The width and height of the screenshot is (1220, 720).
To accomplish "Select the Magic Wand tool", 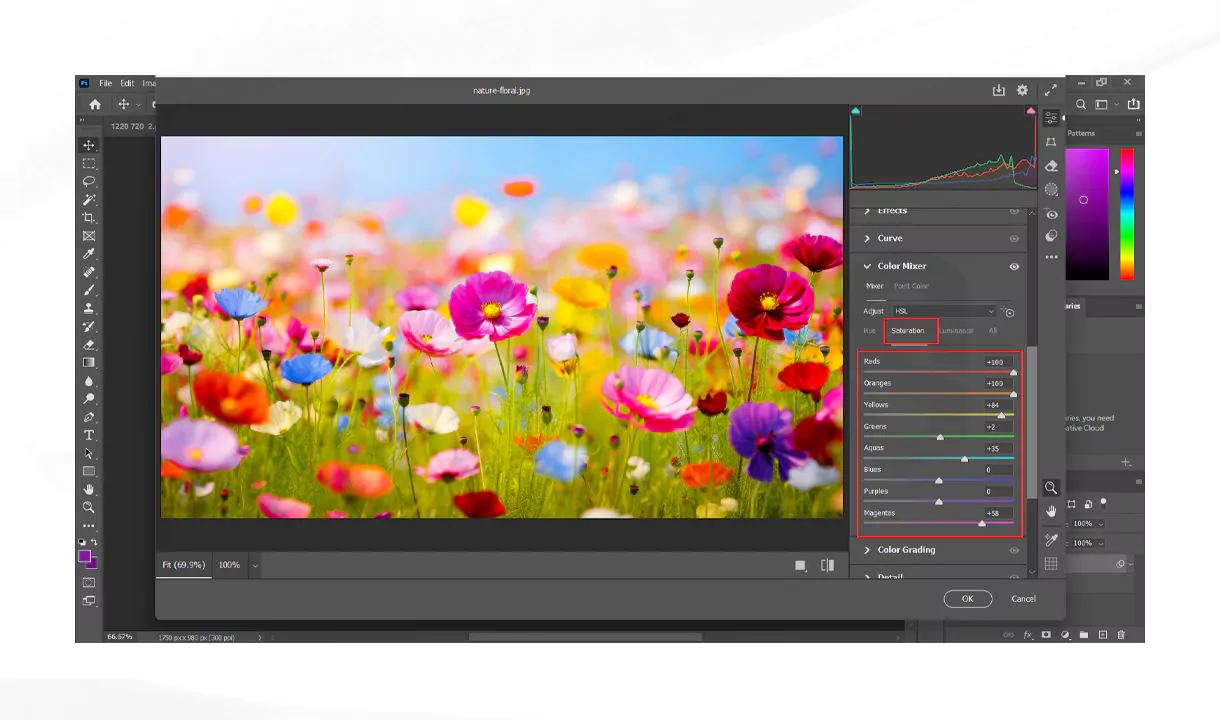I will [x=89, y=199].
